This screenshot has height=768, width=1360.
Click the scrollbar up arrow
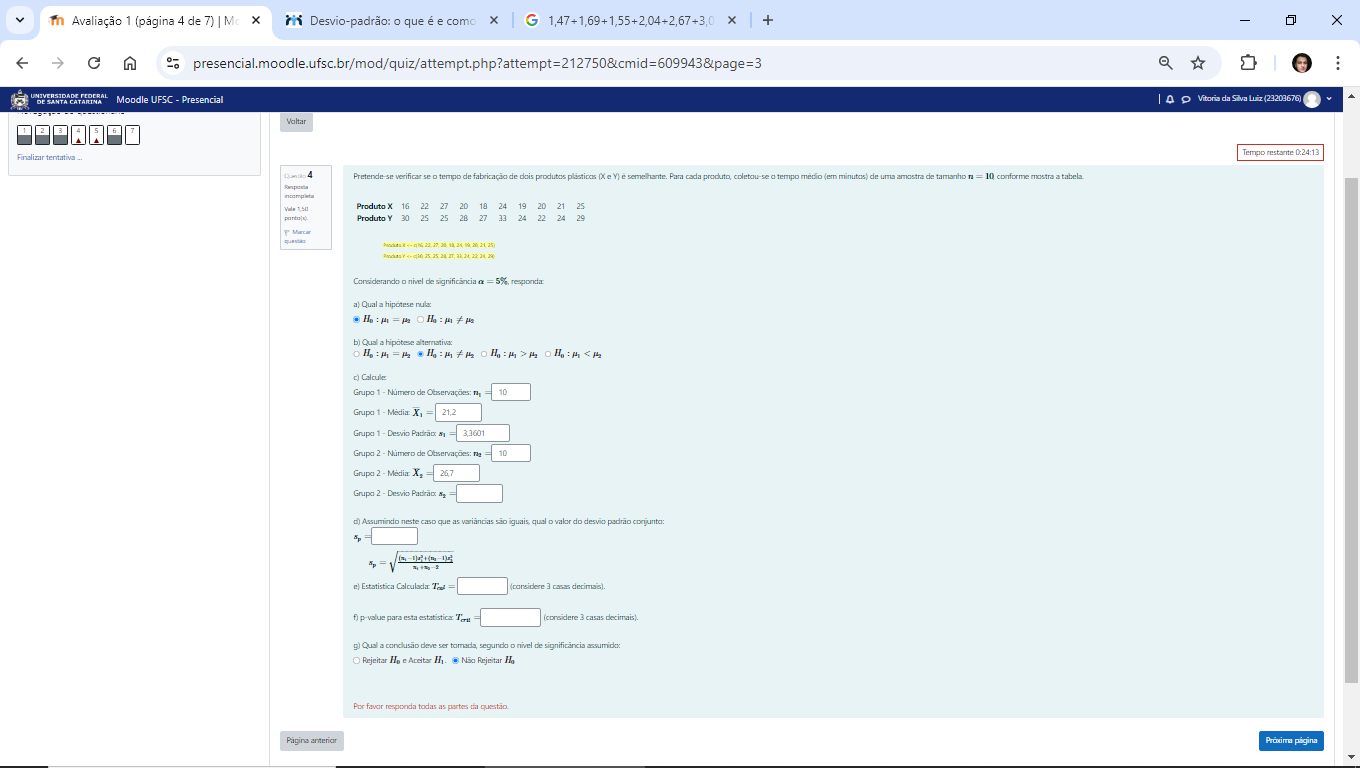click(x=1351, y=97)
